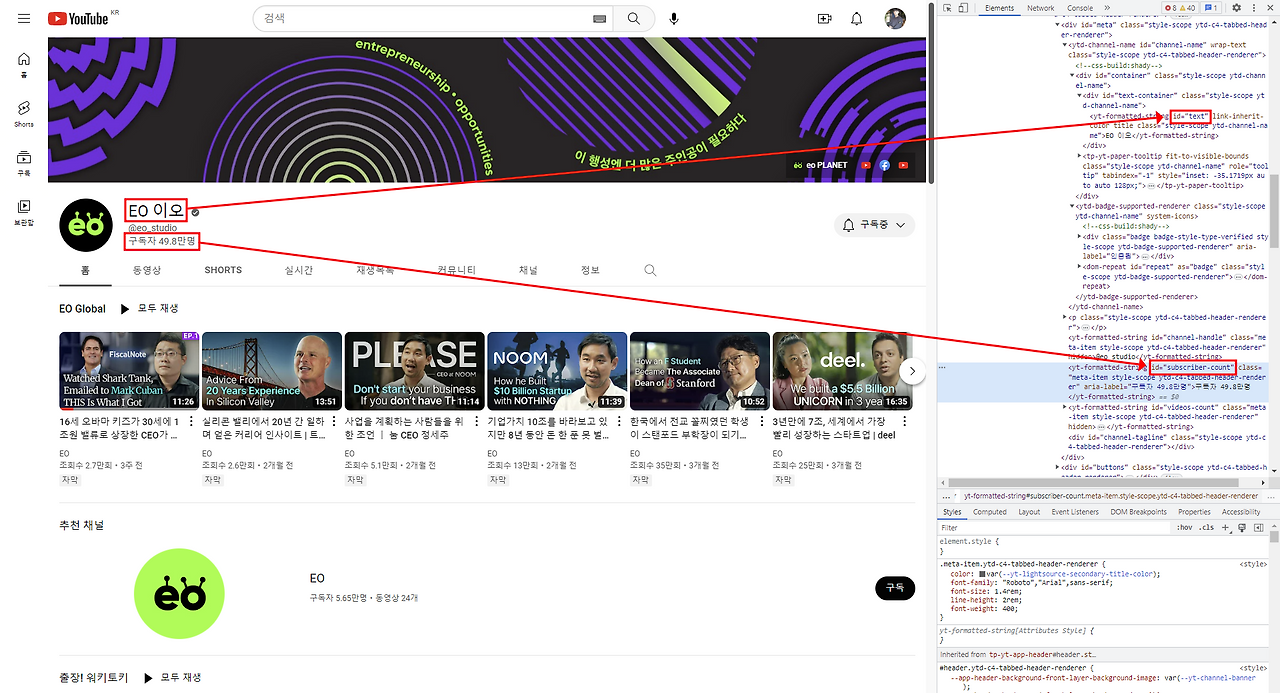Image resolution: width=1280 pixels, height=693 pixels.
Task: Close the DevTools panel
Action: [1269, 8]
